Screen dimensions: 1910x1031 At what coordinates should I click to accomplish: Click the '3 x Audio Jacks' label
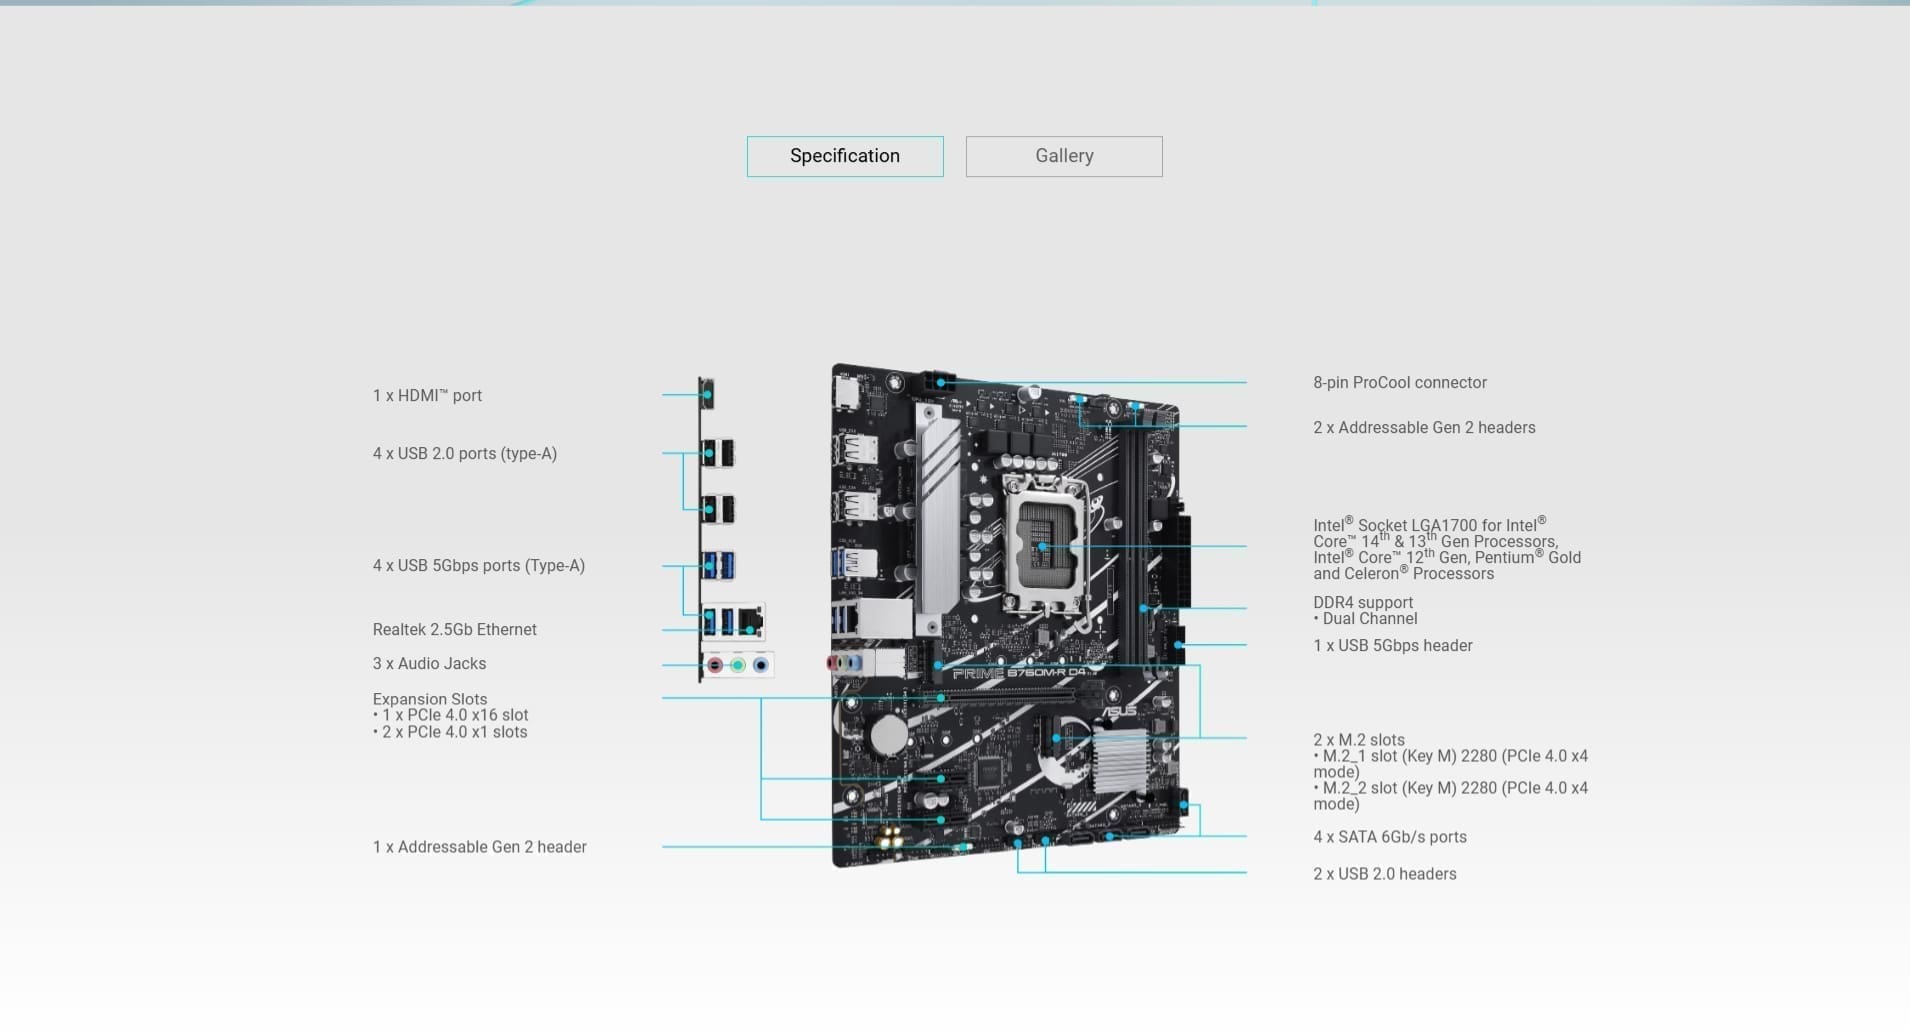point(429,664)
